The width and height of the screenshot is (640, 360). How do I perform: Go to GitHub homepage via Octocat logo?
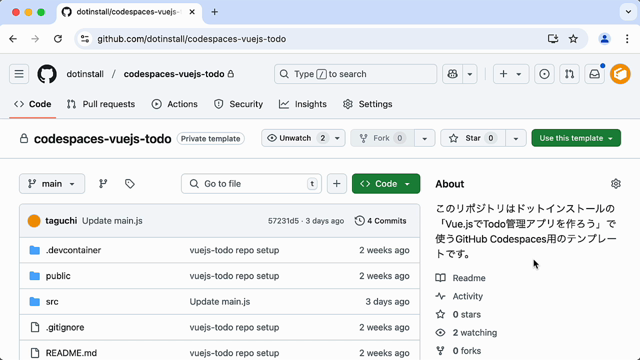point(47,74)
